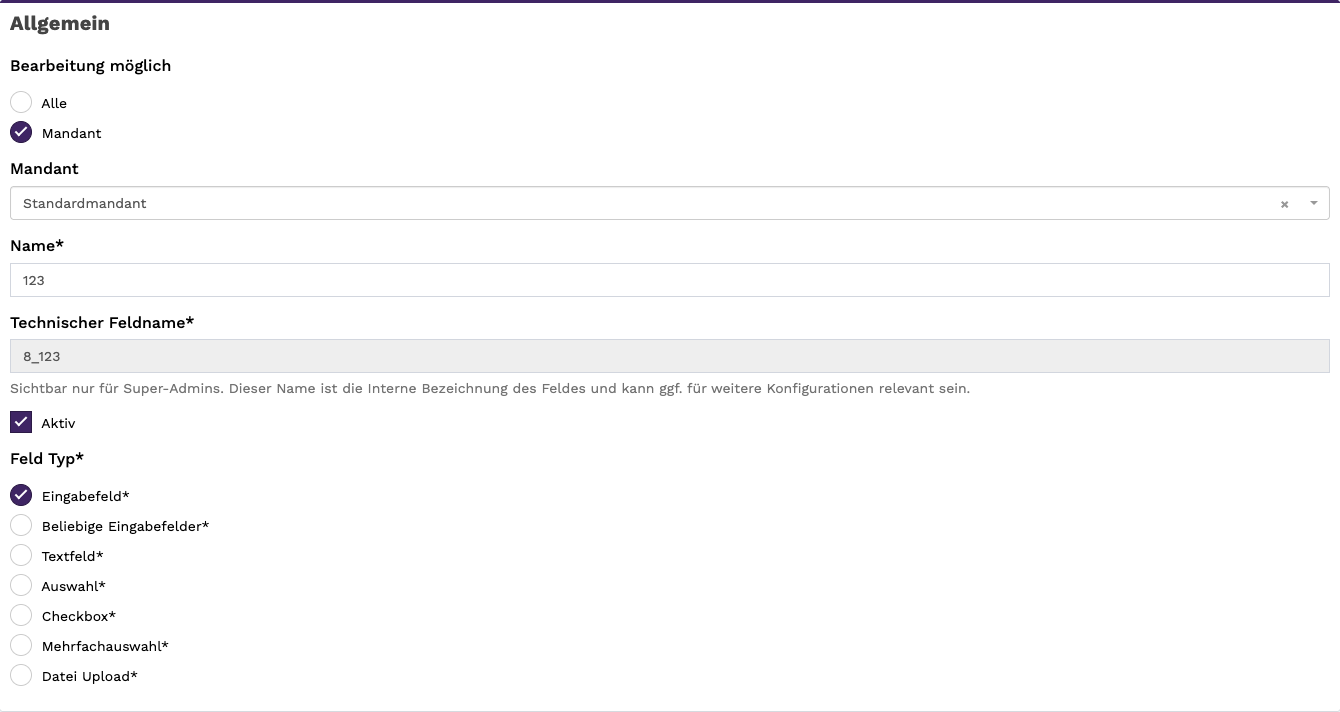The height and width of the screenshot is (712, 1340).
Task: Click the Aktiv label text
Action: 58,423
